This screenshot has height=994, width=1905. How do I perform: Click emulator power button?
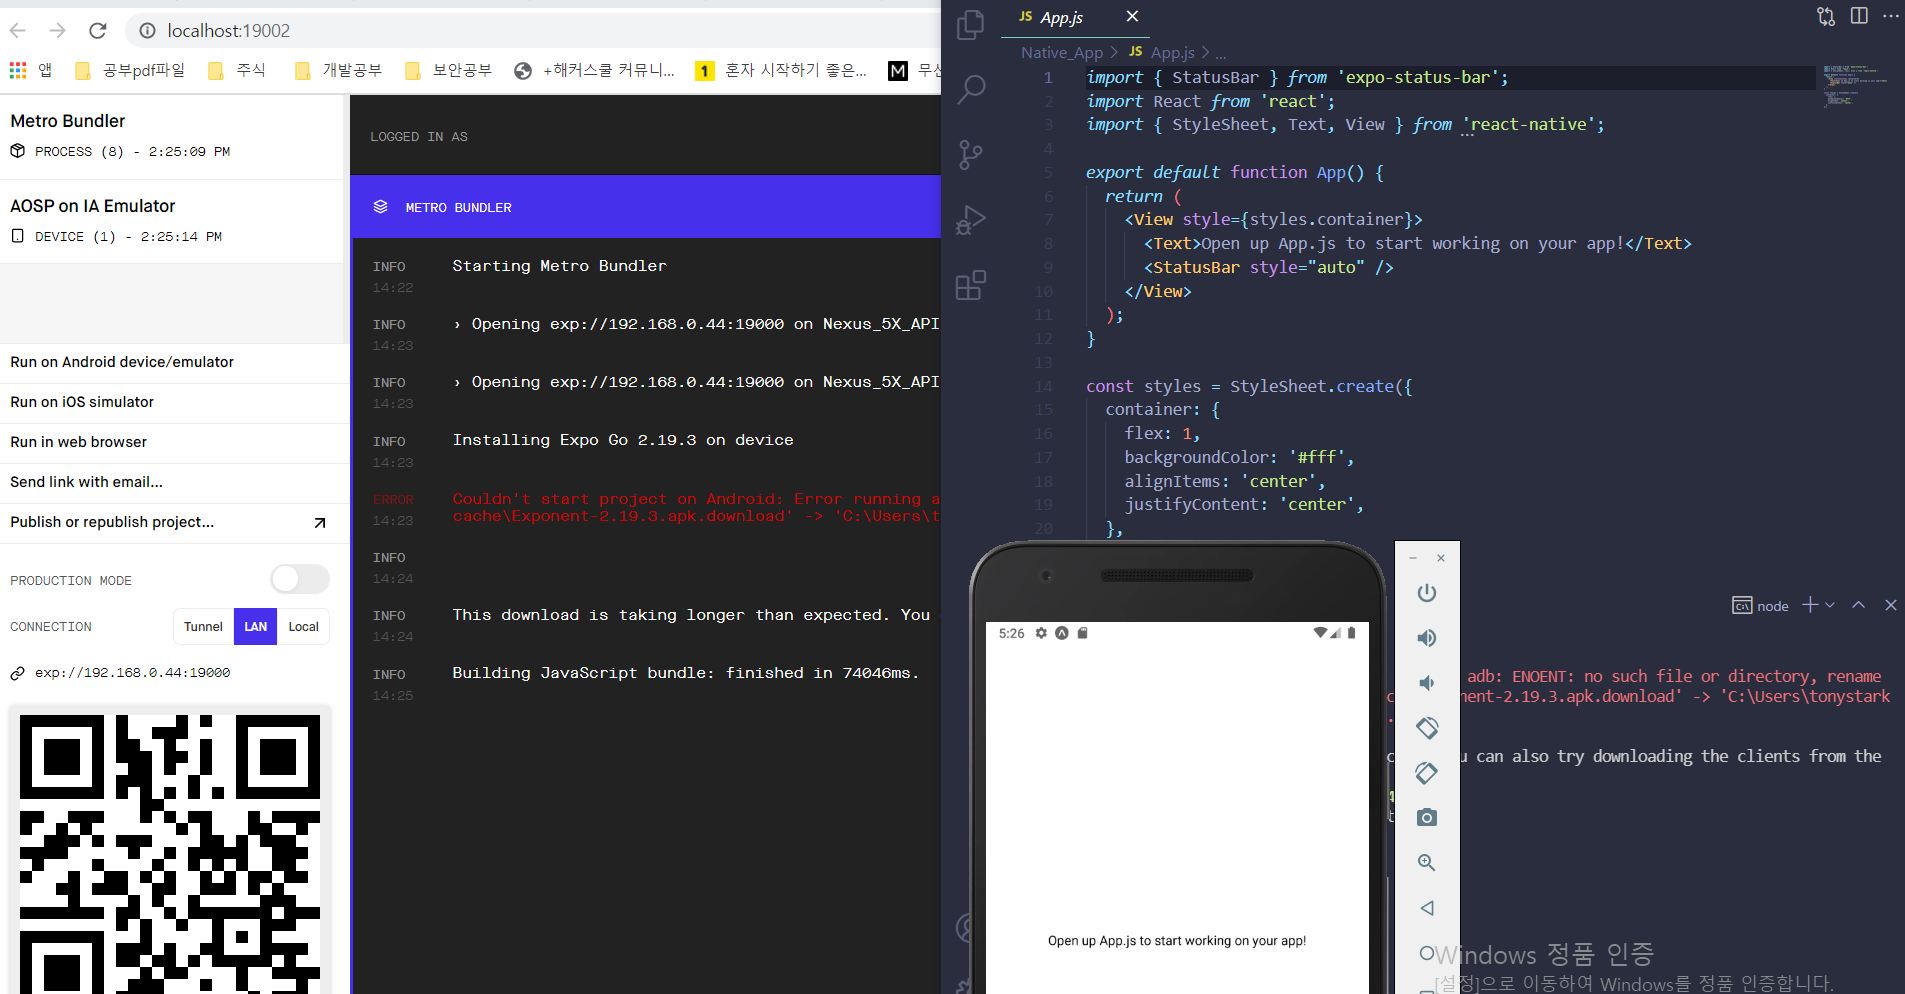coord(1427,593)
